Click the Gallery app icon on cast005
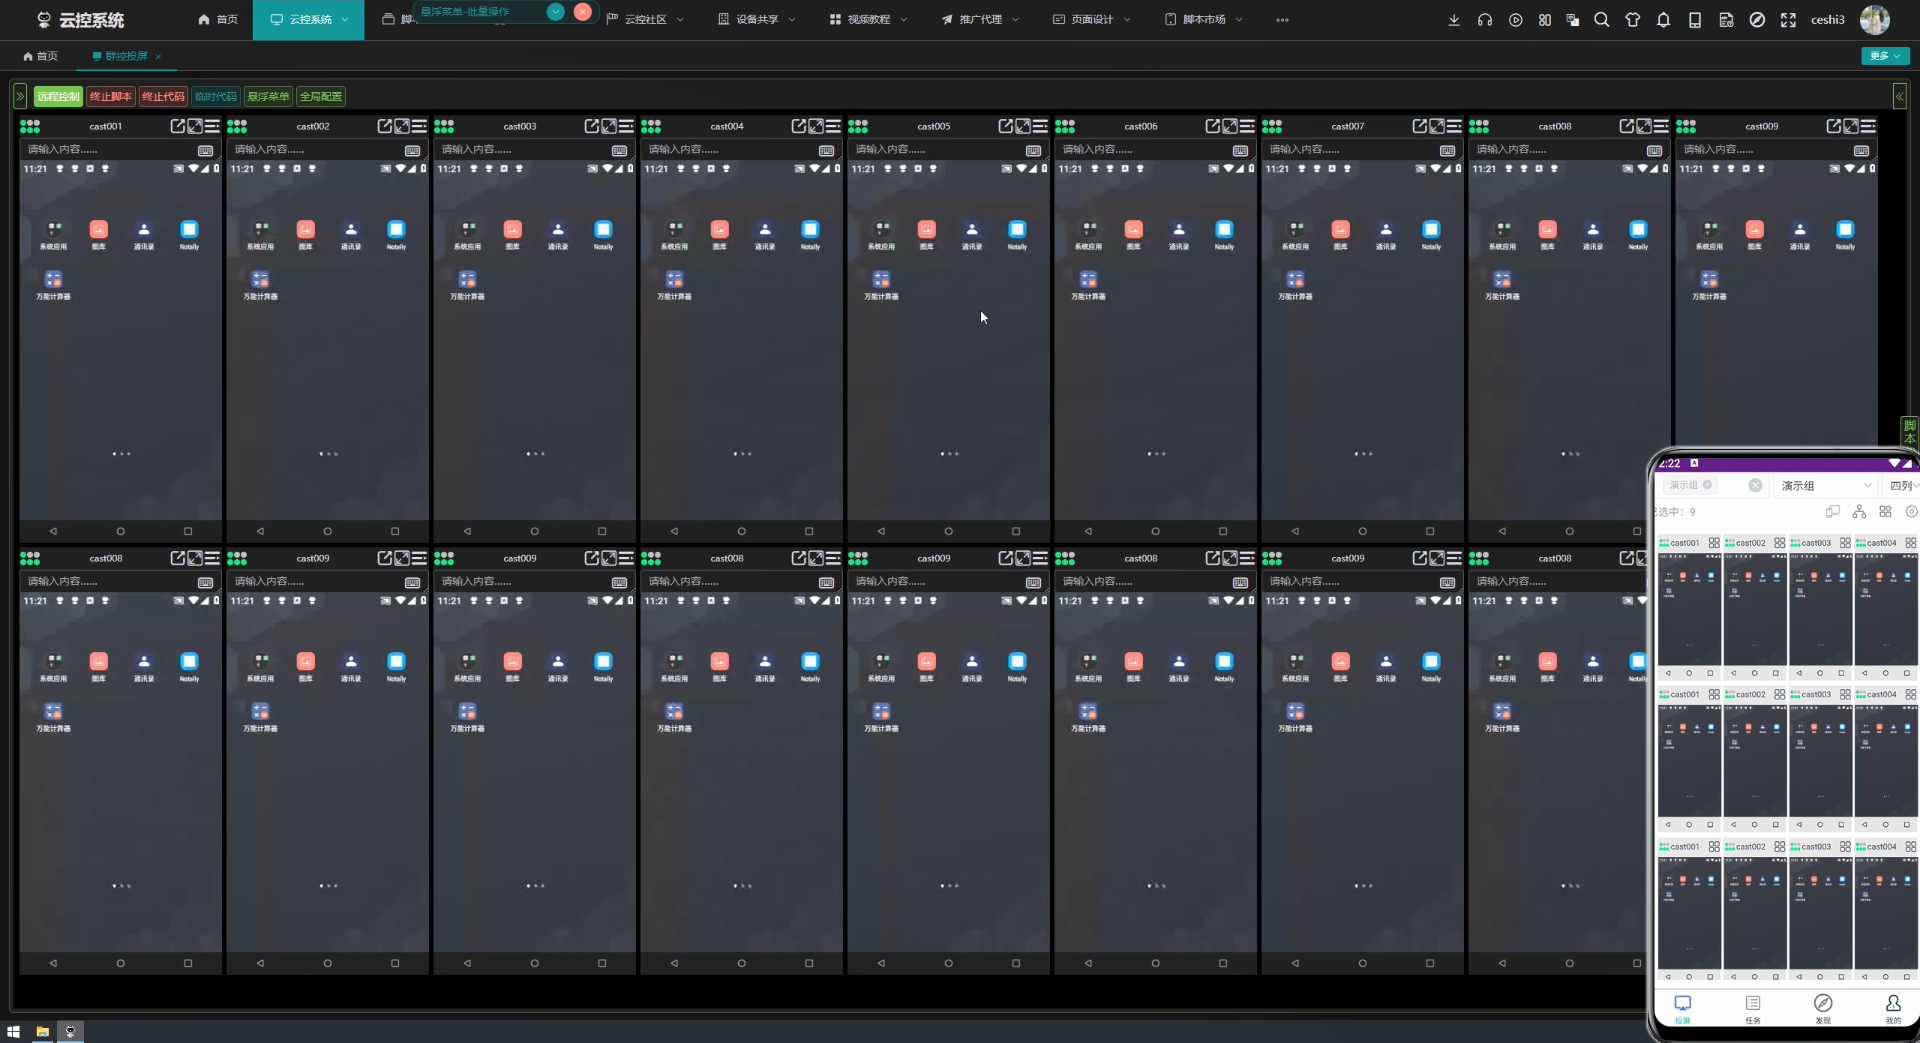 point(926,230)
